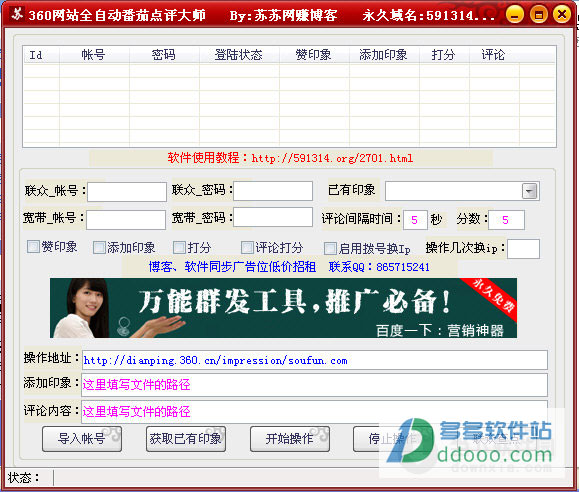Close the window with yellow X icon

562,14
